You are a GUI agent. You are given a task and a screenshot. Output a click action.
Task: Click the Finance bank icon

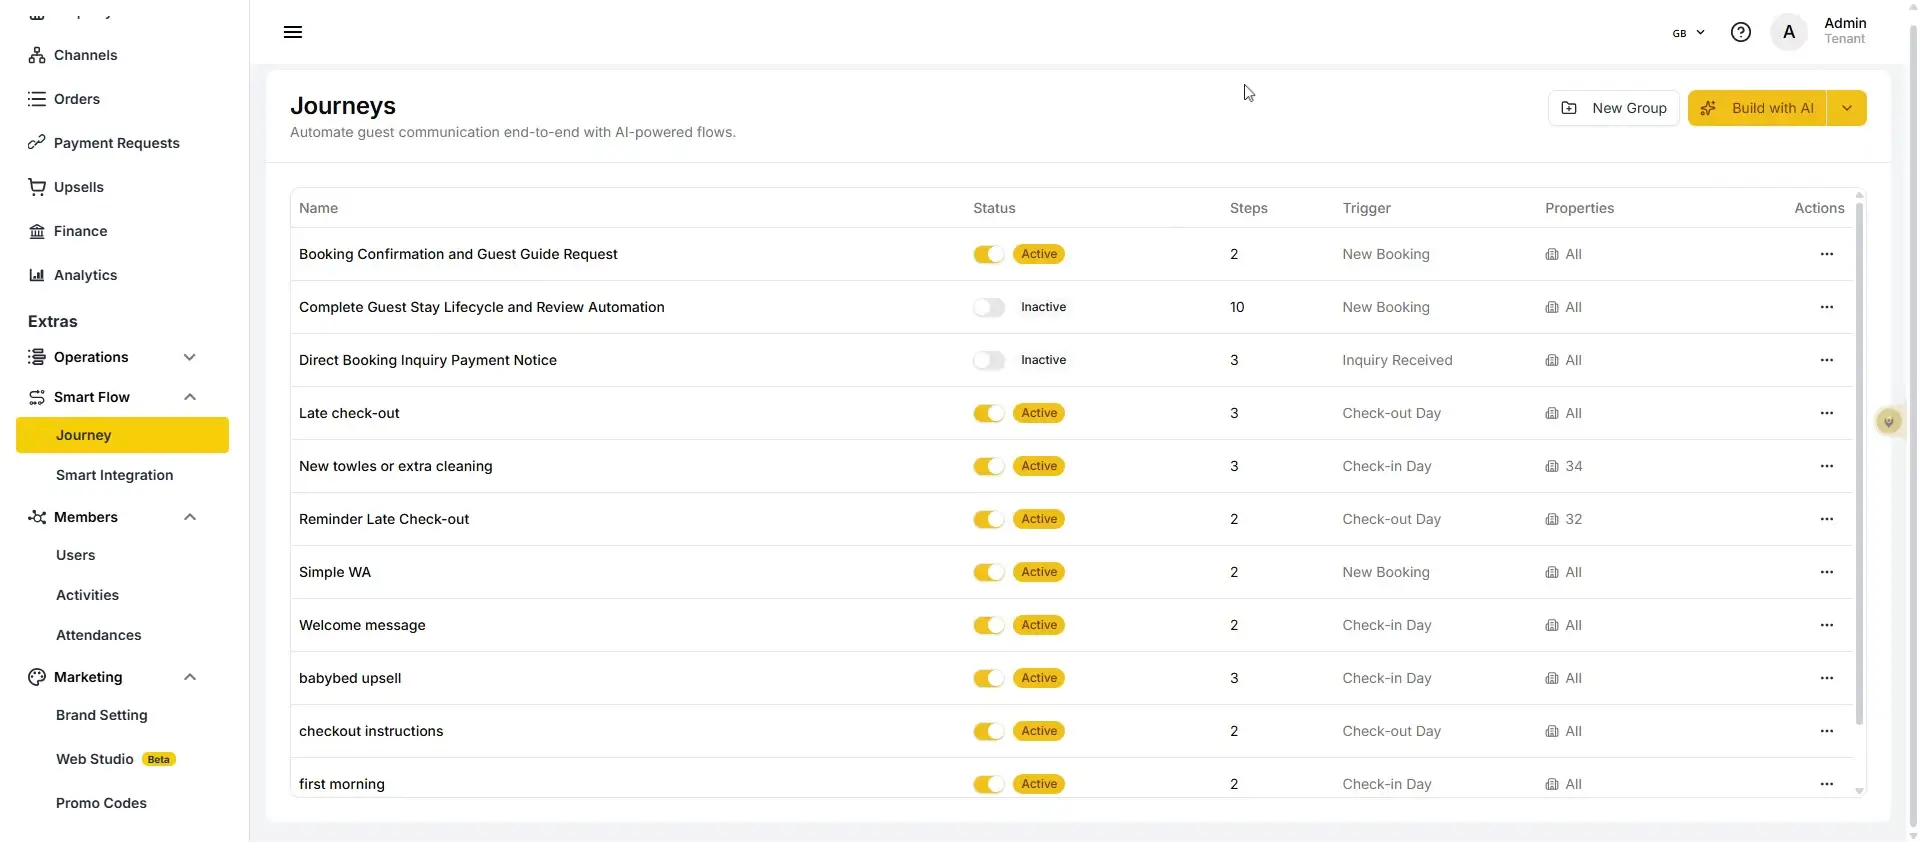point(37,231)
